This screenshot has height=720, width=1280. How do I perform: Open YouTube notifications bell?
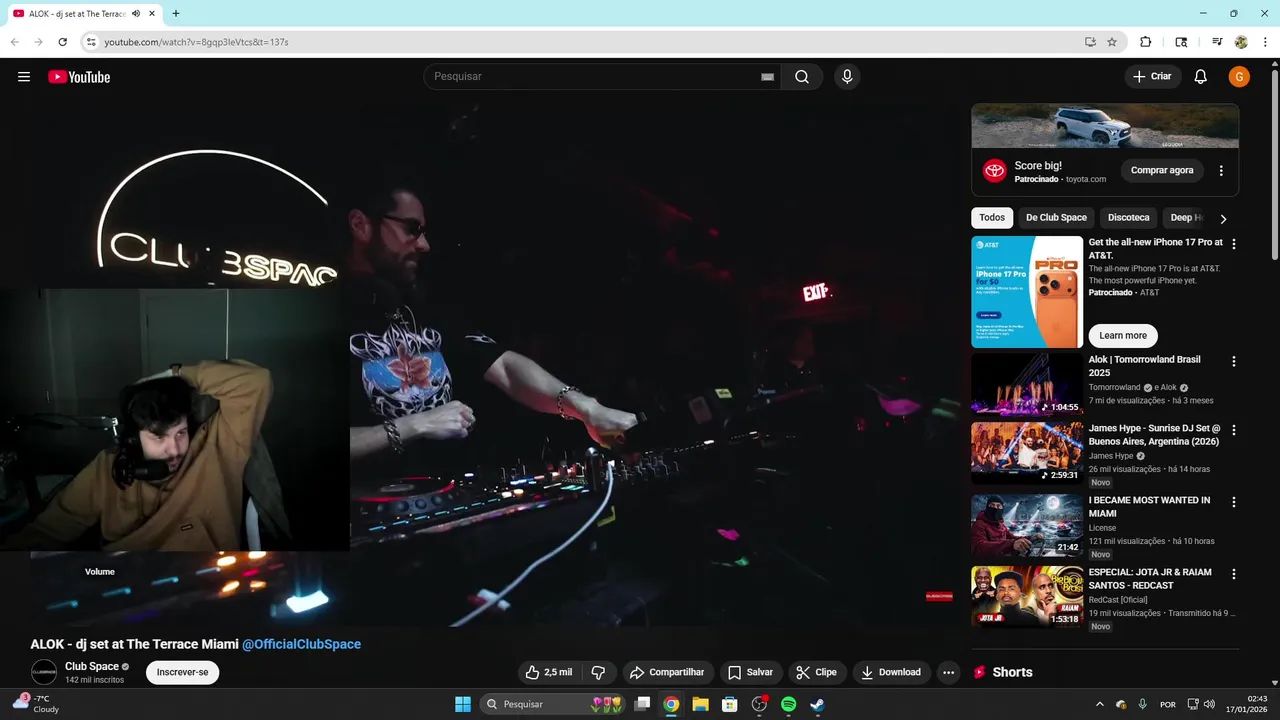[x=1201, y=77]
